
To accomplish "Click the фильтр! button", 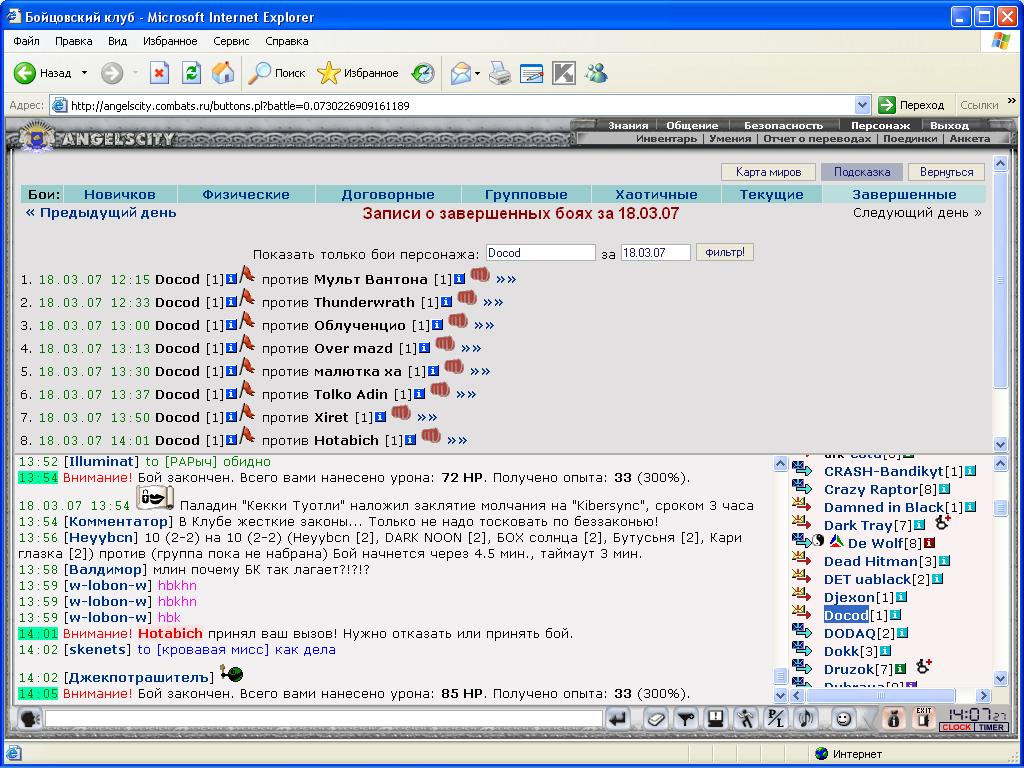I will click(x=725, y=252).
